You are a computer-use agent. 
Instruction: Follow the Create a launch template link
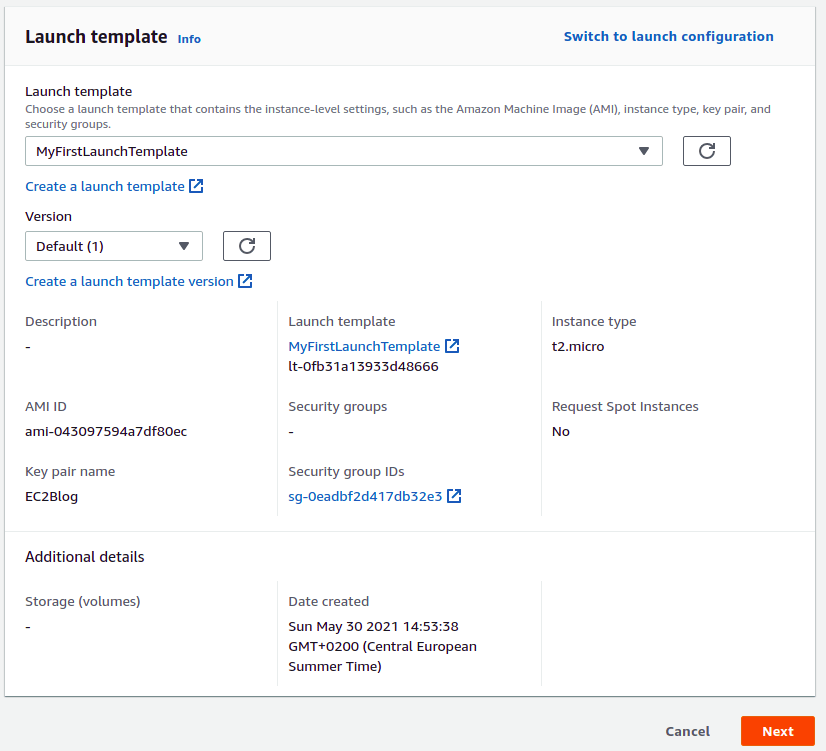pyautogui.click(x=104, y=186)
